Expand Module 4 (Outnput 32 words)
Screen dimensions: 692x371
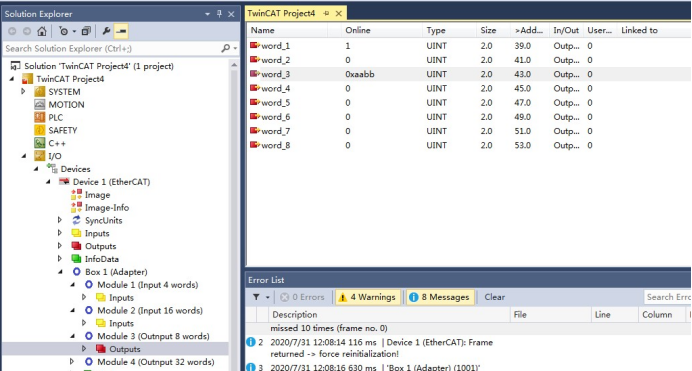pos(72,362)
